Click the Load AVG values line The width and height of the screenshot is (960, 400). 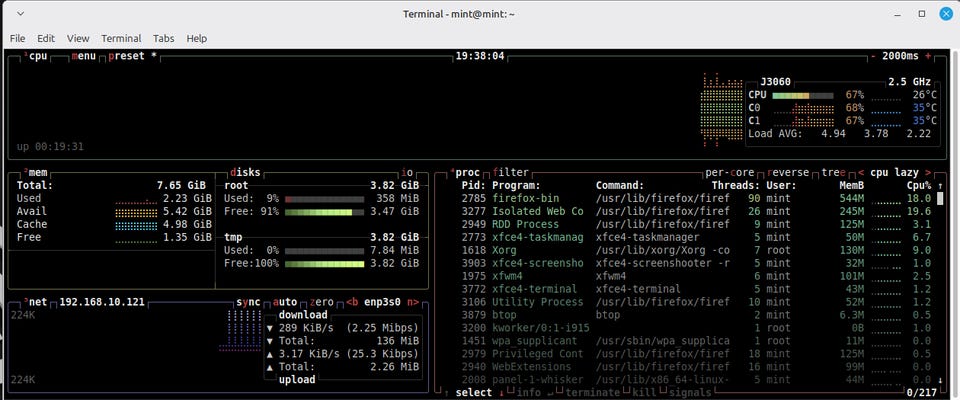[839, 134]
